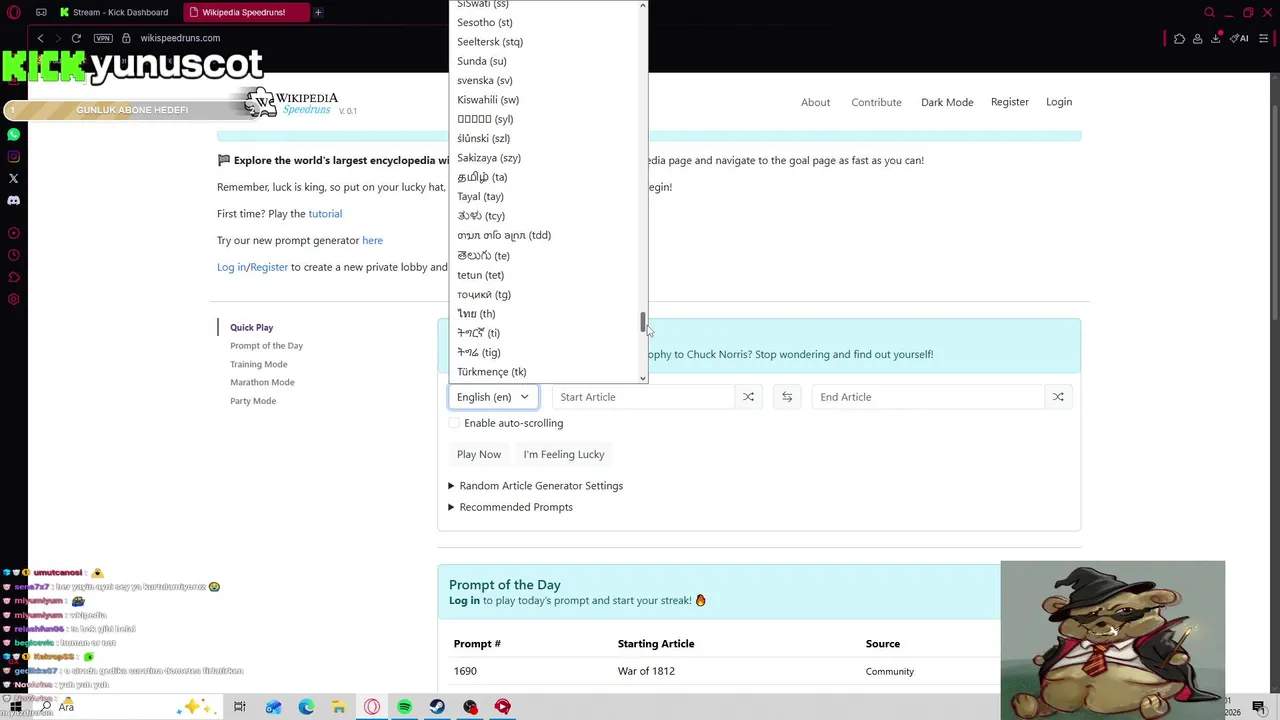
Task: Choose Sunda (su) from language list
Action: coord(482,61)
